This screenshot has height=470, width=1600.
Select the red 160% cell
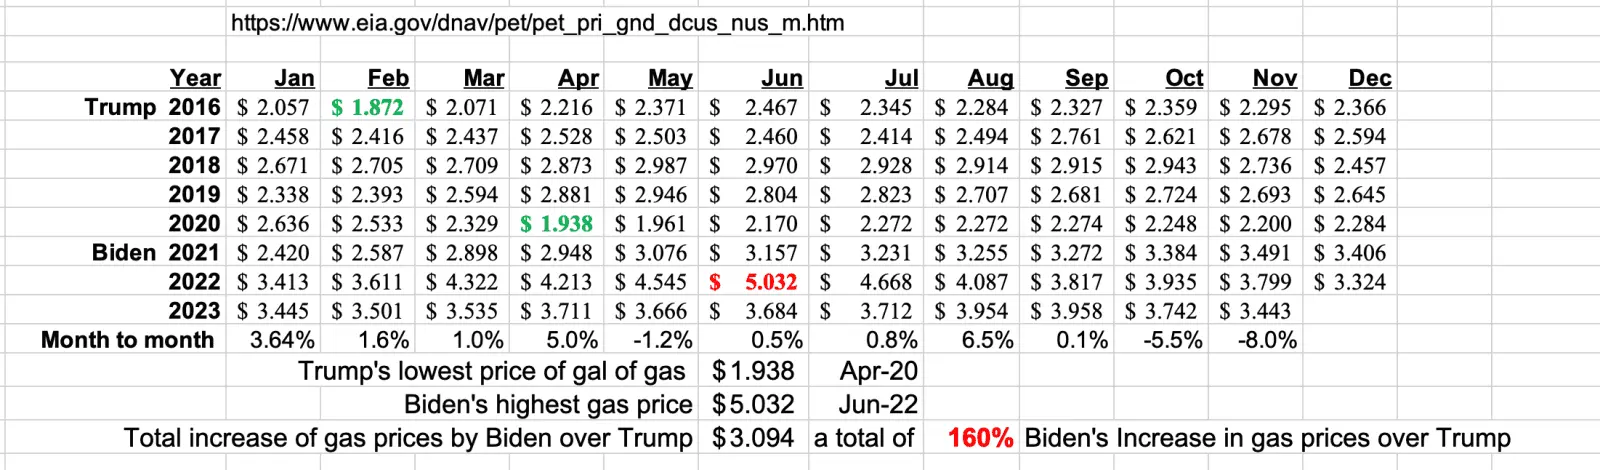pos(980,438)
